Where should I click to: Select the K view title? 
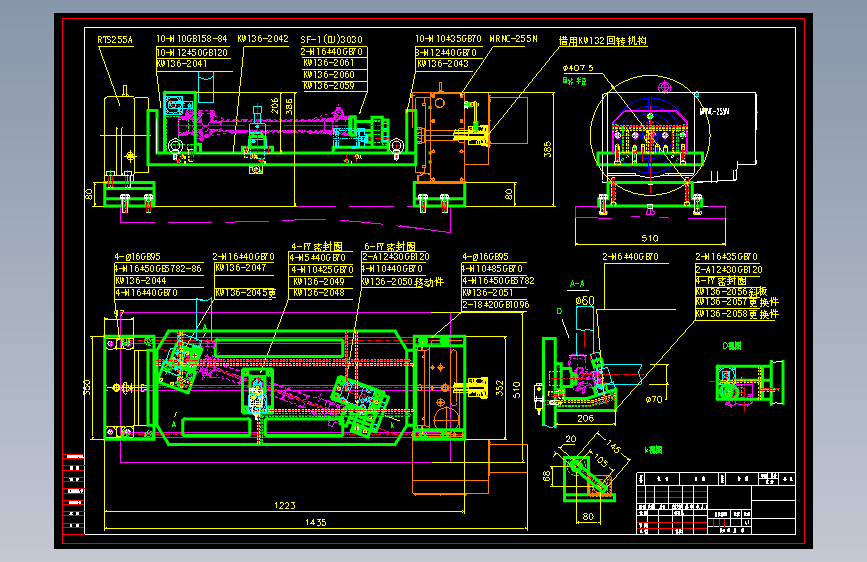pos(653,450)
